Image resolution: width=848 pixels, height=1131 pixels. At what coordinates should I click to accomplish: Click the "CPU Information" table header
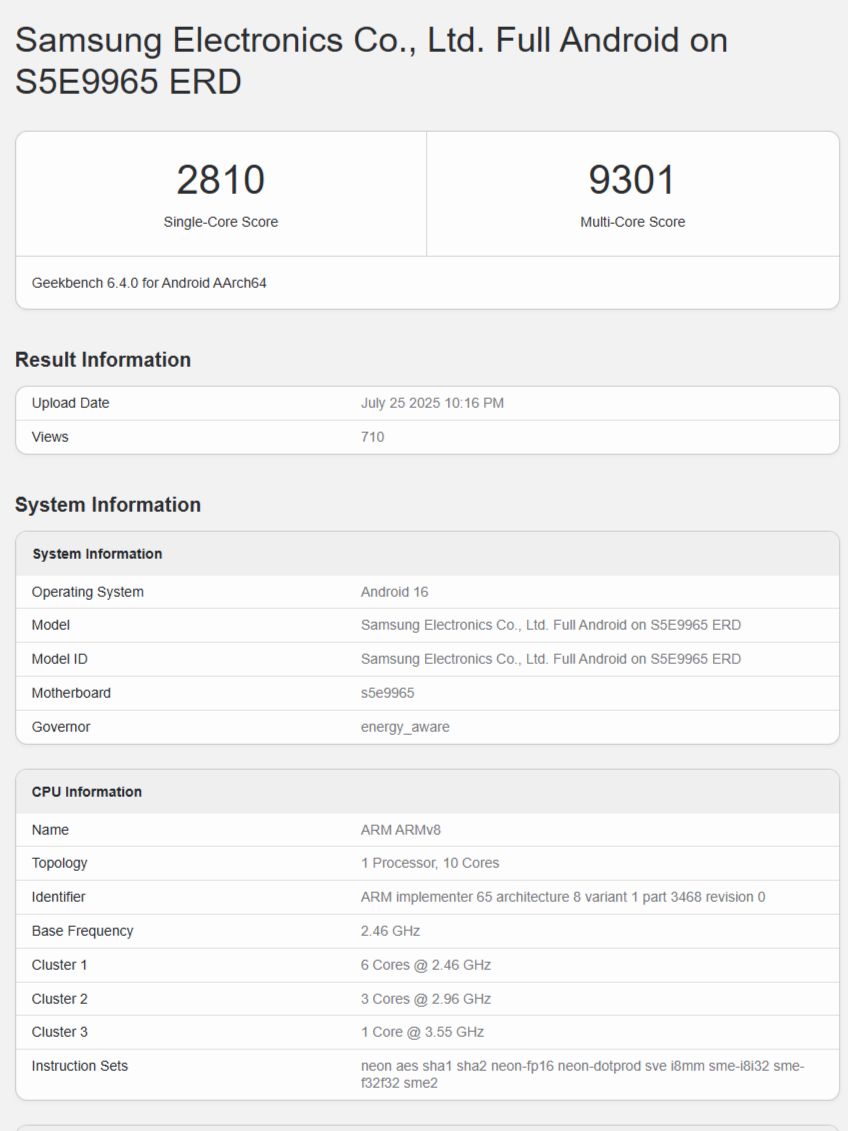[x=428, y=792]
